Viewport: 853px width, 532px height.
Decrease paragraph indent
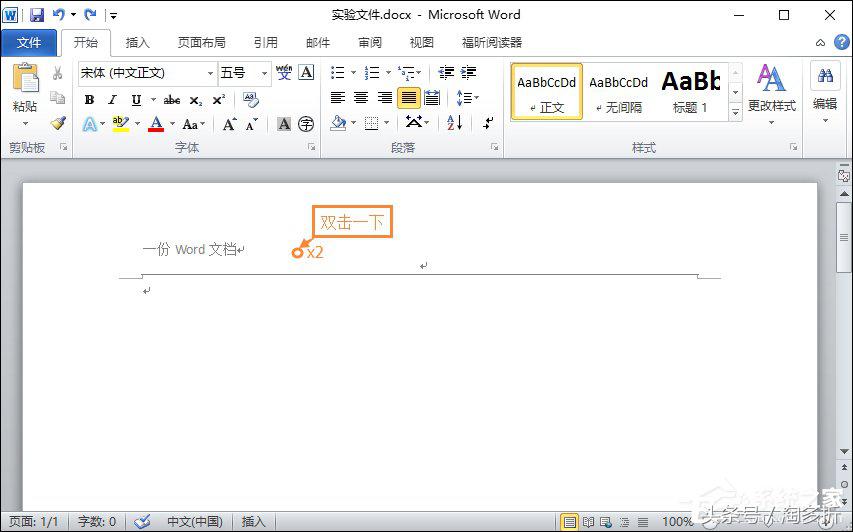pyautogui.click(x=446, y=72)
